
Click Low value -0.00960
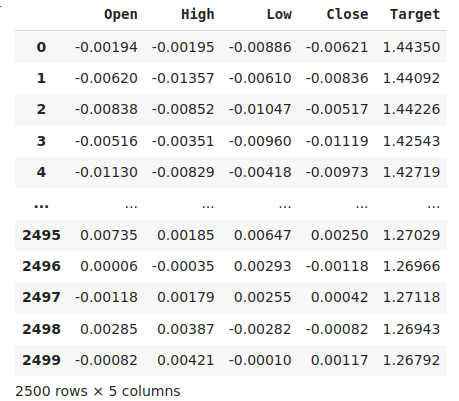(x=260, y=141)
